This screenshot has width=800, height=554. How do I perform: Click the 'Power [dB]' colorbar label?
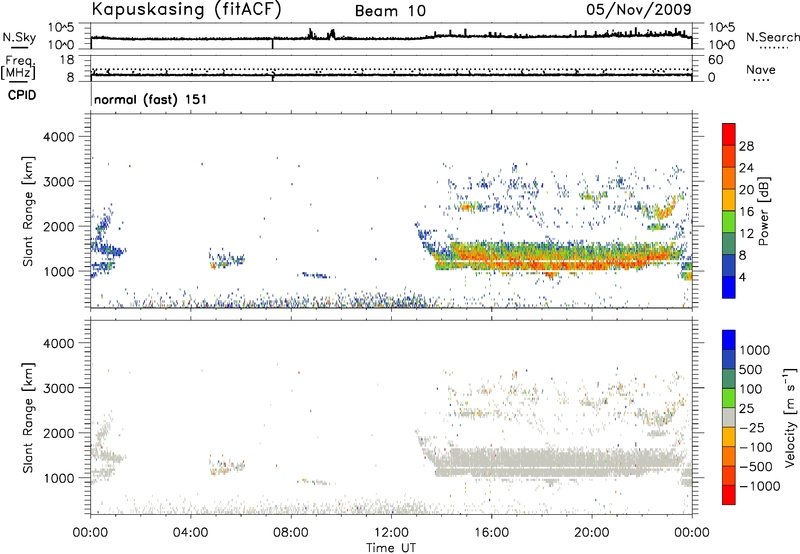pos(763,211)
